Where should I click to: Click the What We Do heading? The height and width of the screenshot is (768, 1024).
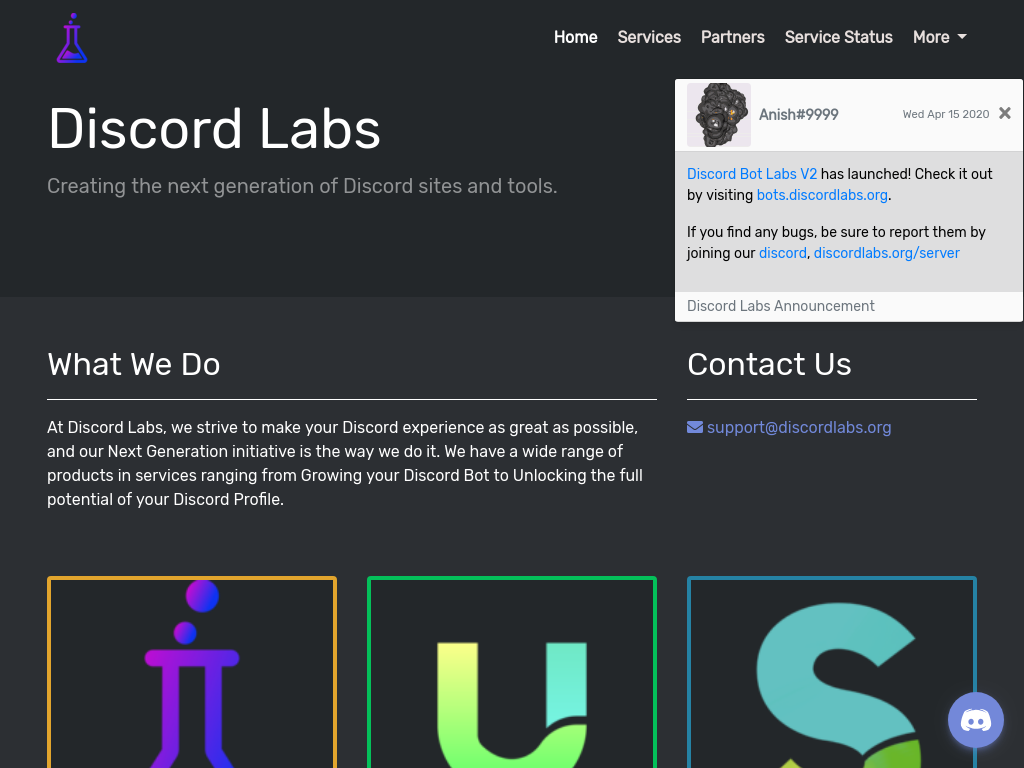(x=134, y=364)
